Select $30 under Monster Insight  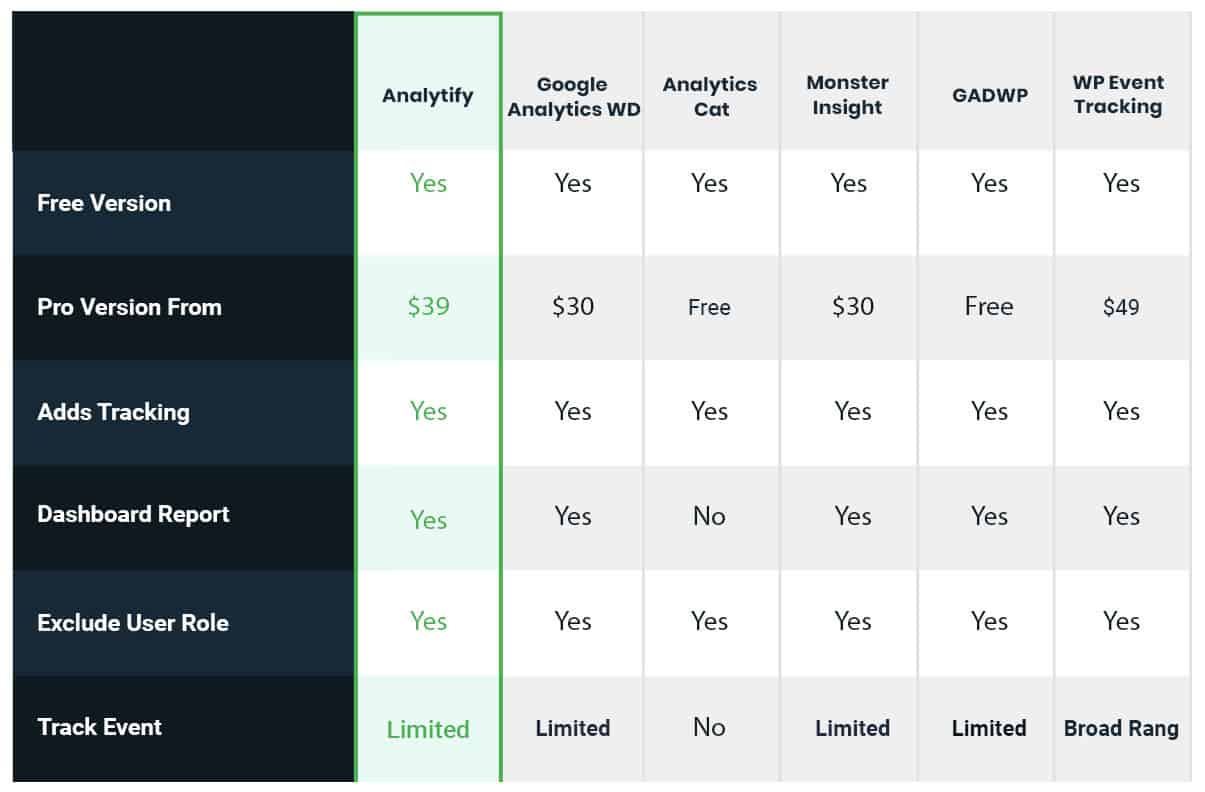853,306
